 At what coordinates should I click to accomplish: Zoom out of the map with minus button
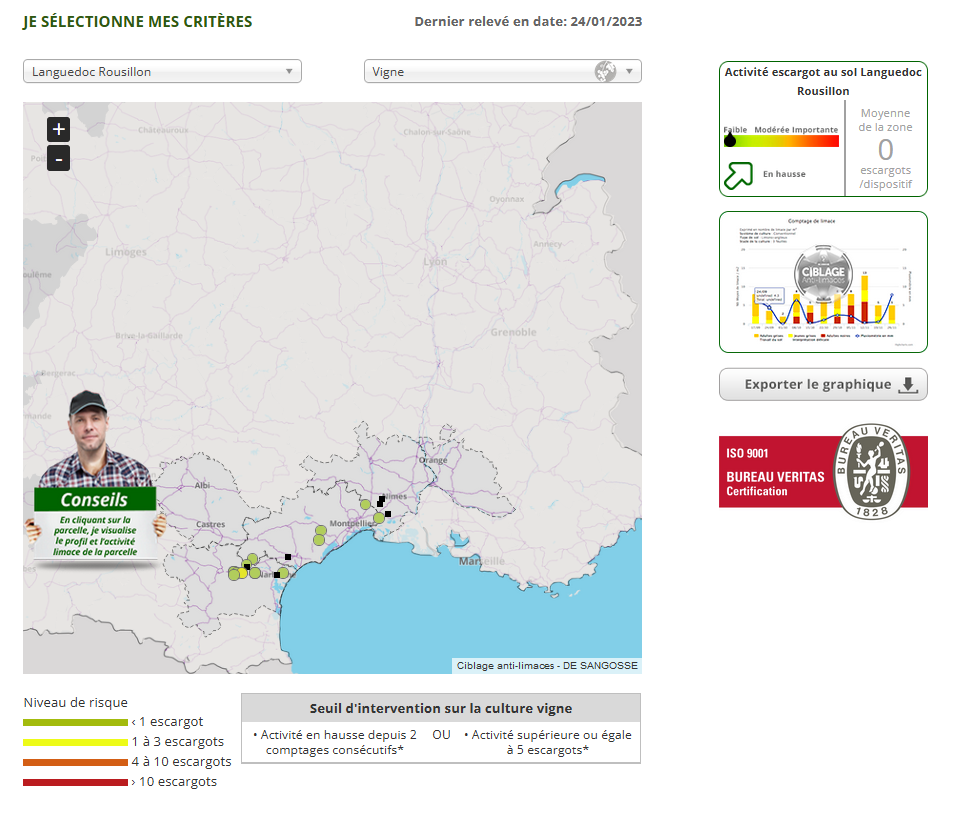pos(58,158)
